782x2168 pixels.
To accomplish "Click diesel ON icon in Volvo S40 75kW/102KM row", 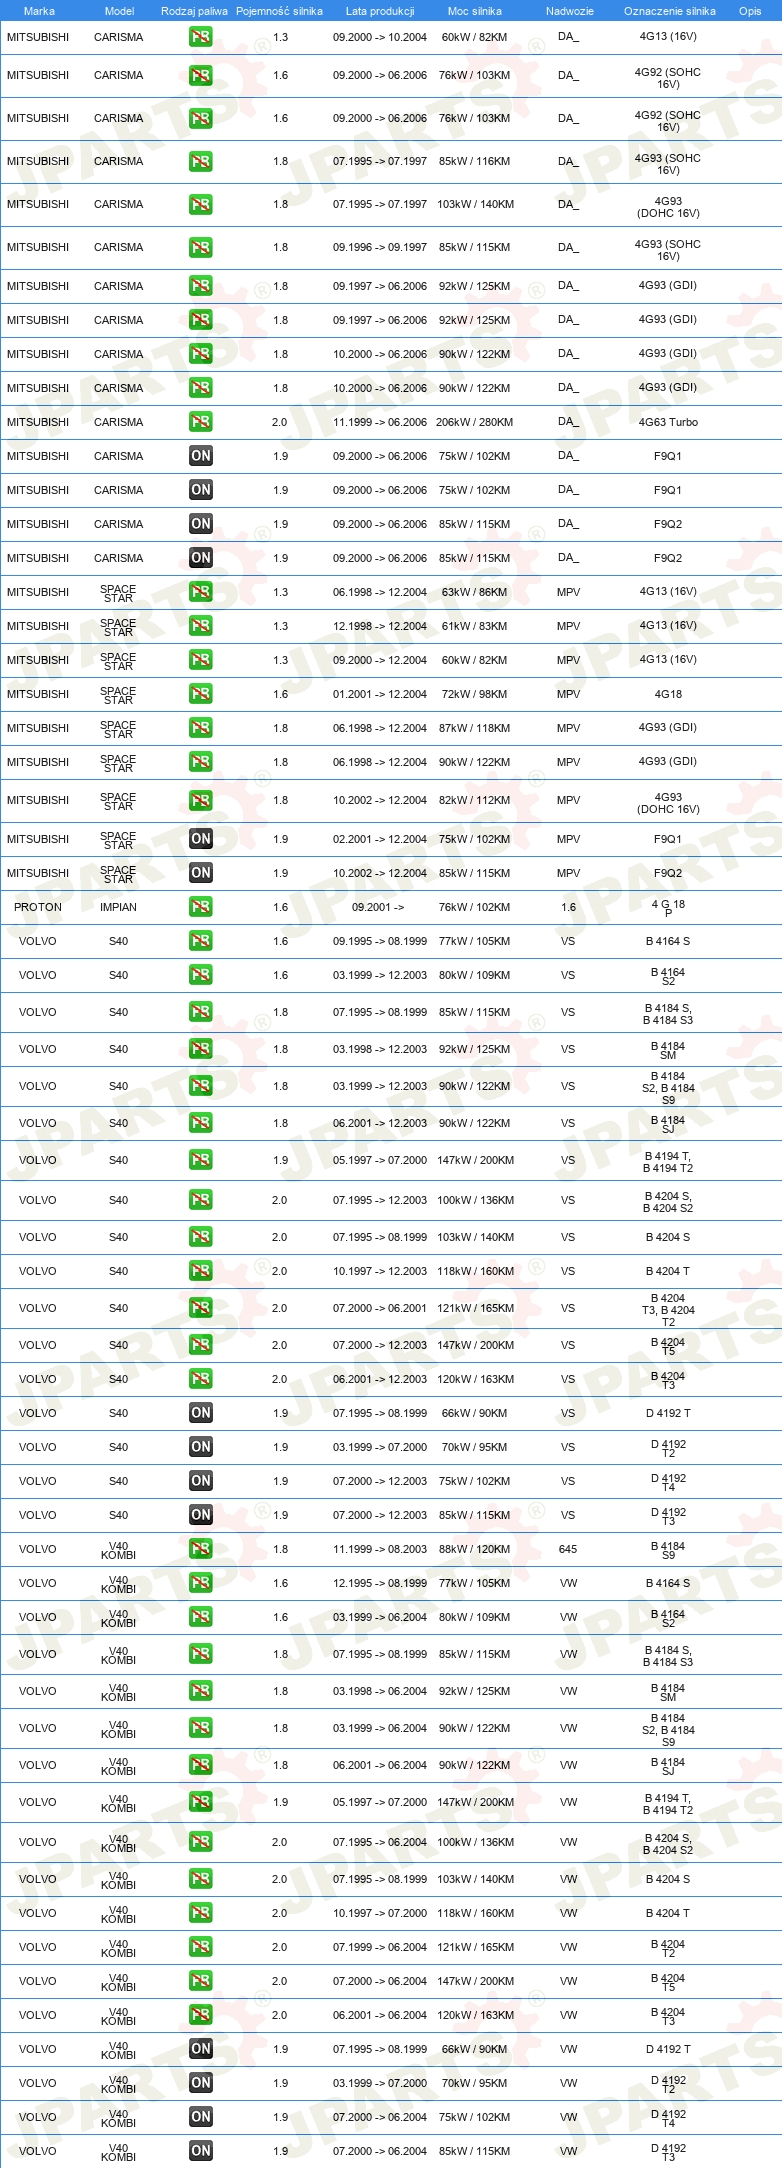I will point(201,1481).
